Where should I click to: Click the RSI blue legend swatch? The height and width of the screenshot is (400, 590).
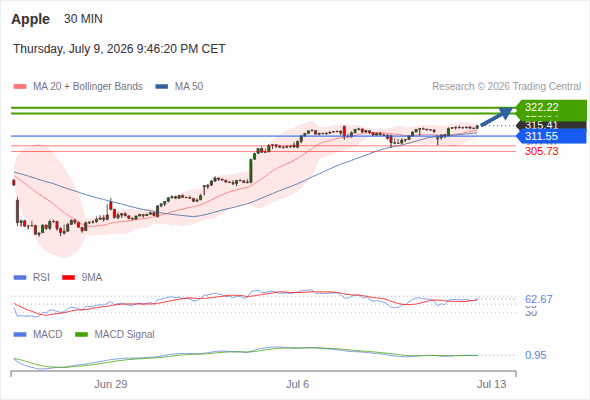tap(20, 278)
